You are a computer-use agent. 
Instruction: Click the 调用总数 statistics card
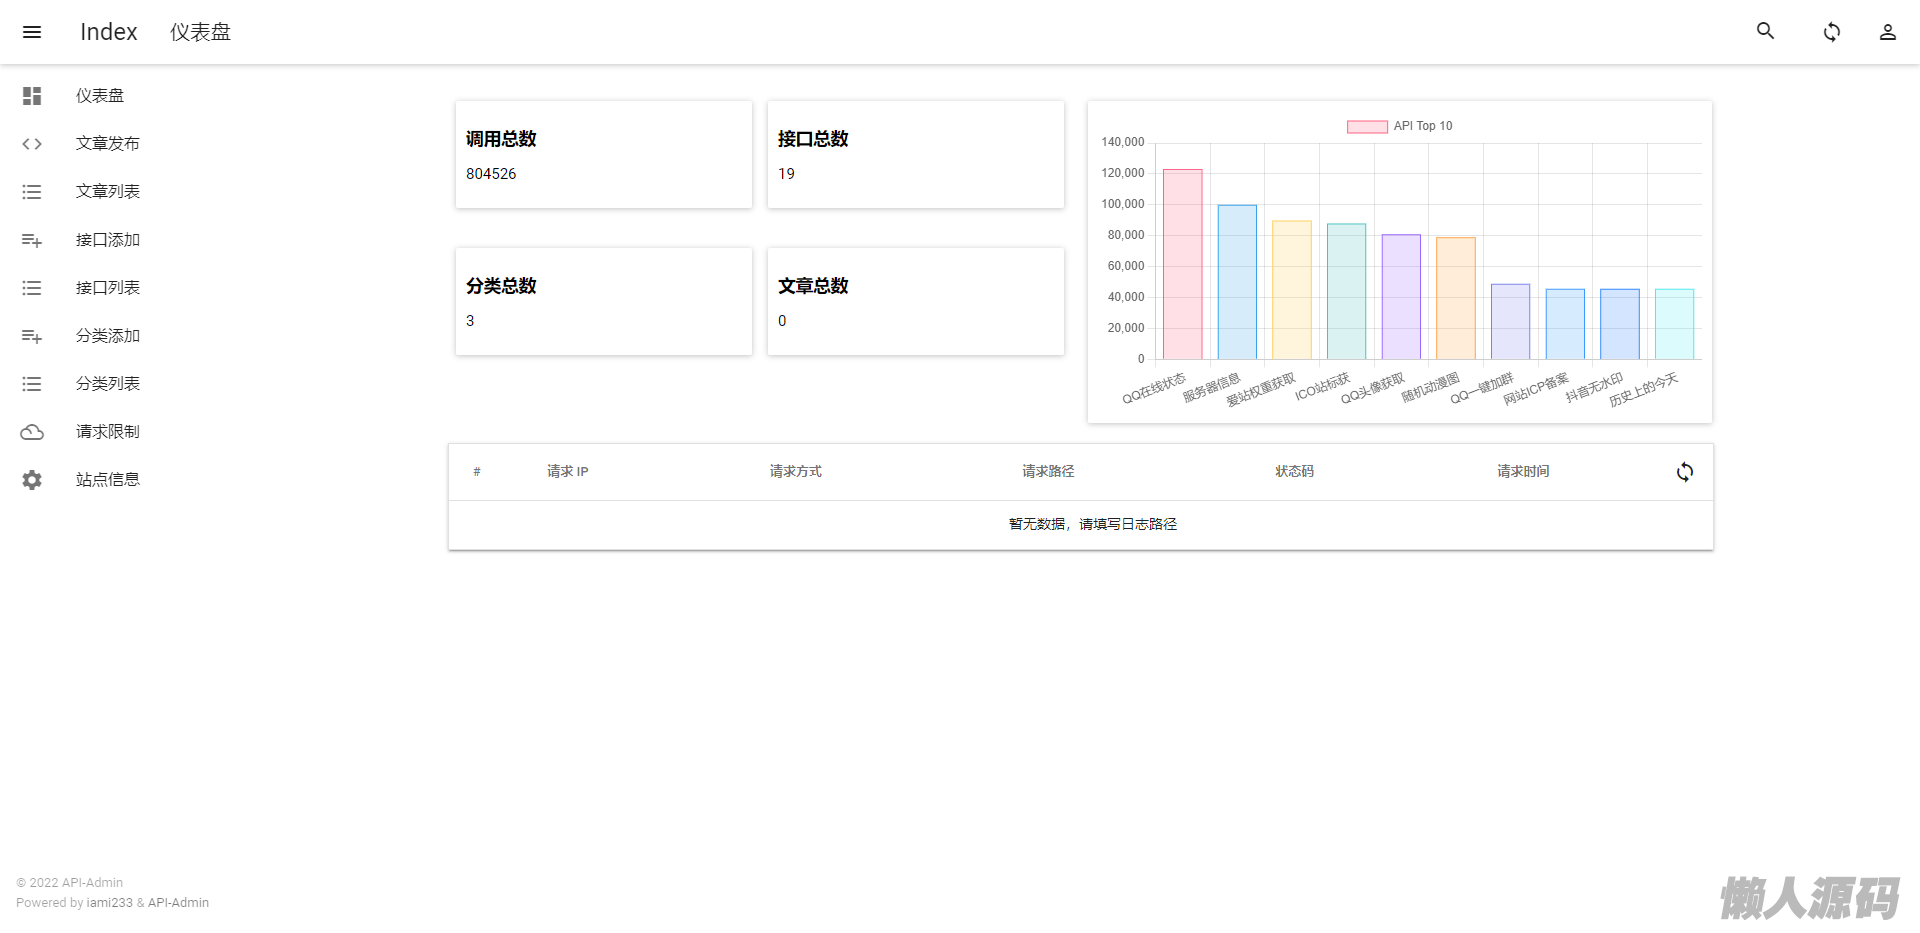(603, 155)
